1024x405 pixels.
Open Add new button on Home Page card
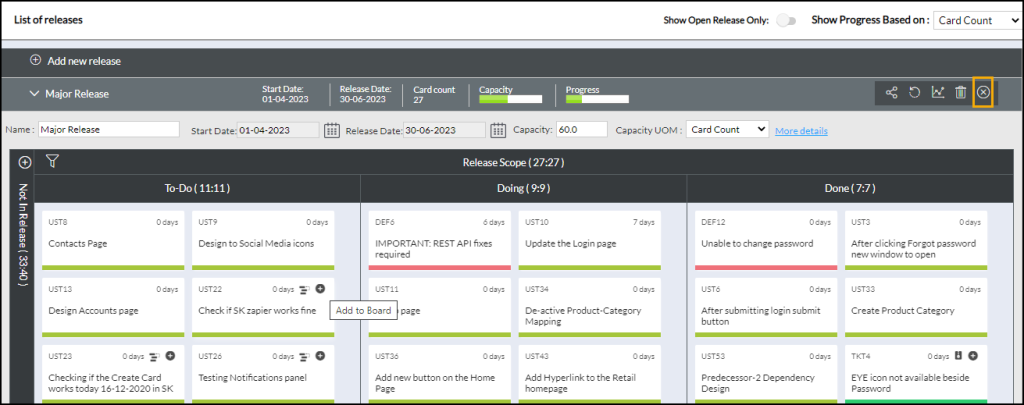440,374
